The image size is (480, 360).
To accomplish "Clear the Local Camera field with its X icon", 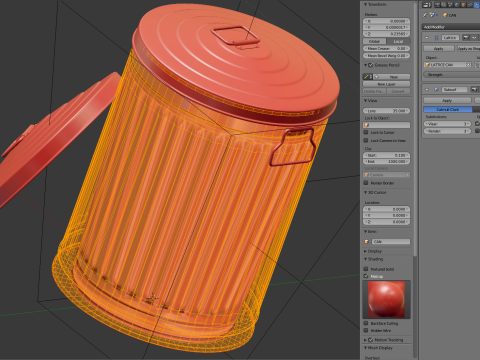I will [407, 175].
